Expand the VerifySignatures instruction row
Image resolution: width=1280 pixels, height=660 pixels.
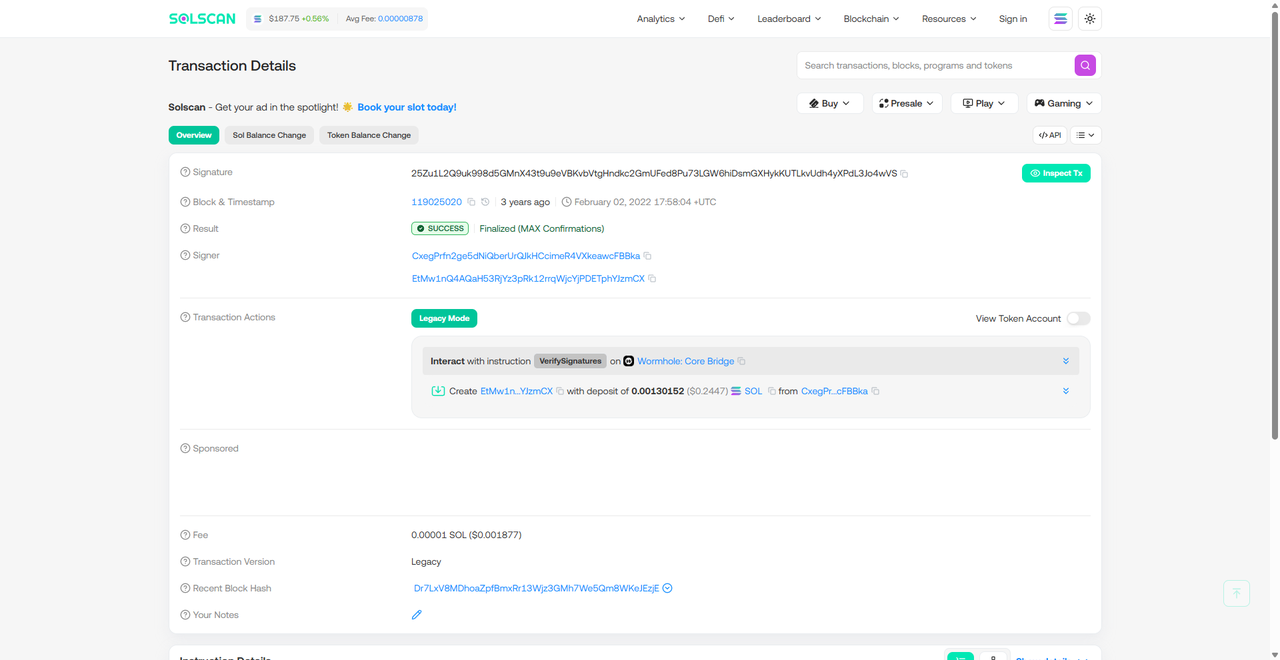pos(1065,361)
